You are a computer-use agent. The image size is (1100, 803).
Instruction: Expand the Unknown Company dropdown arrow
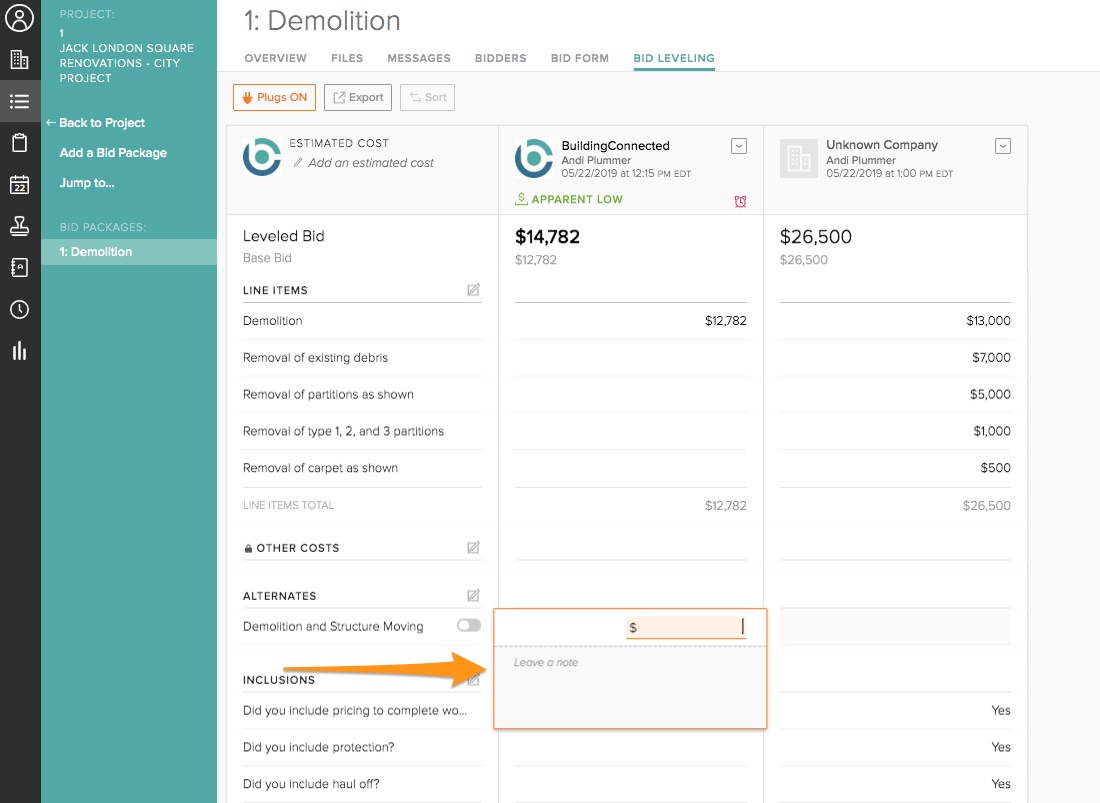[x=1003, y=146]
